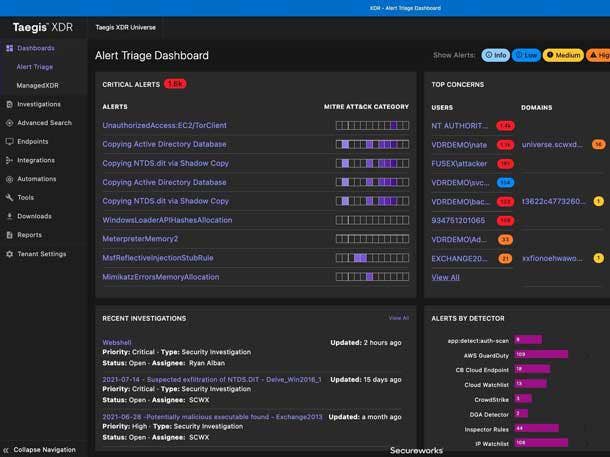Toggle the Medium alerts filter
The image size is (610, 457).
(x=563, y=55)
